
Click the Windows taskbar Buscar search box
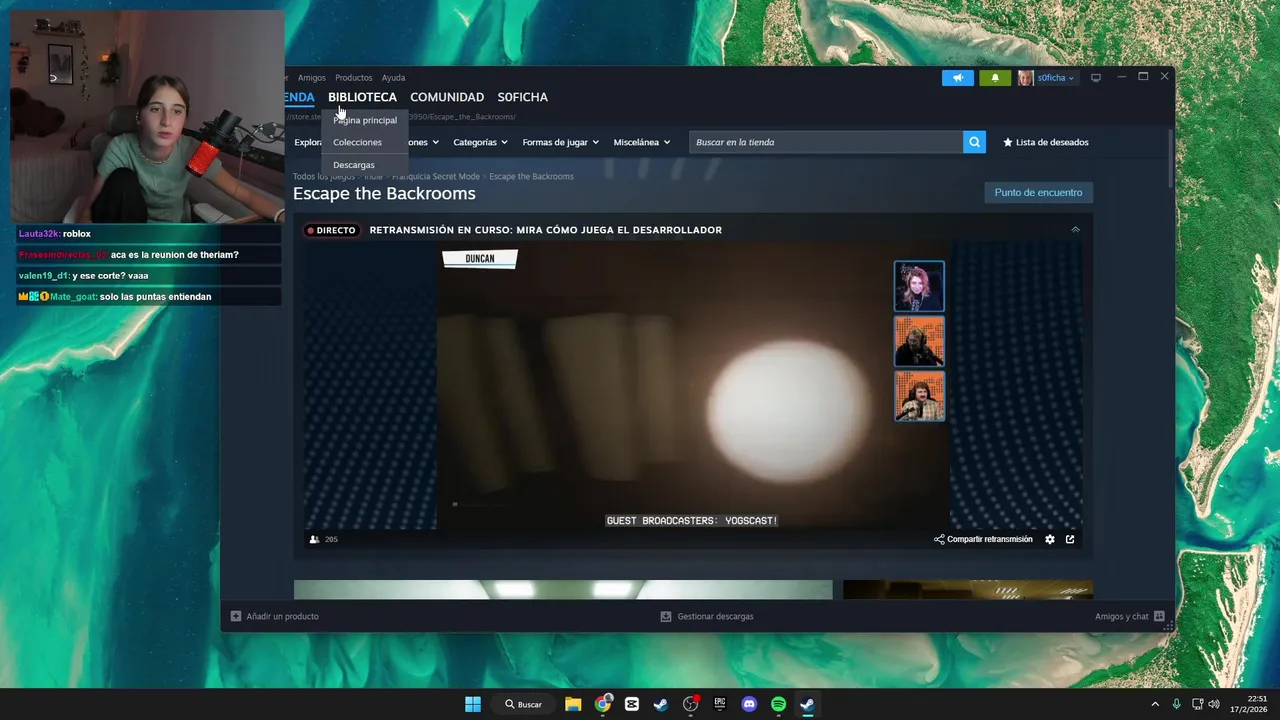point(524,704)
